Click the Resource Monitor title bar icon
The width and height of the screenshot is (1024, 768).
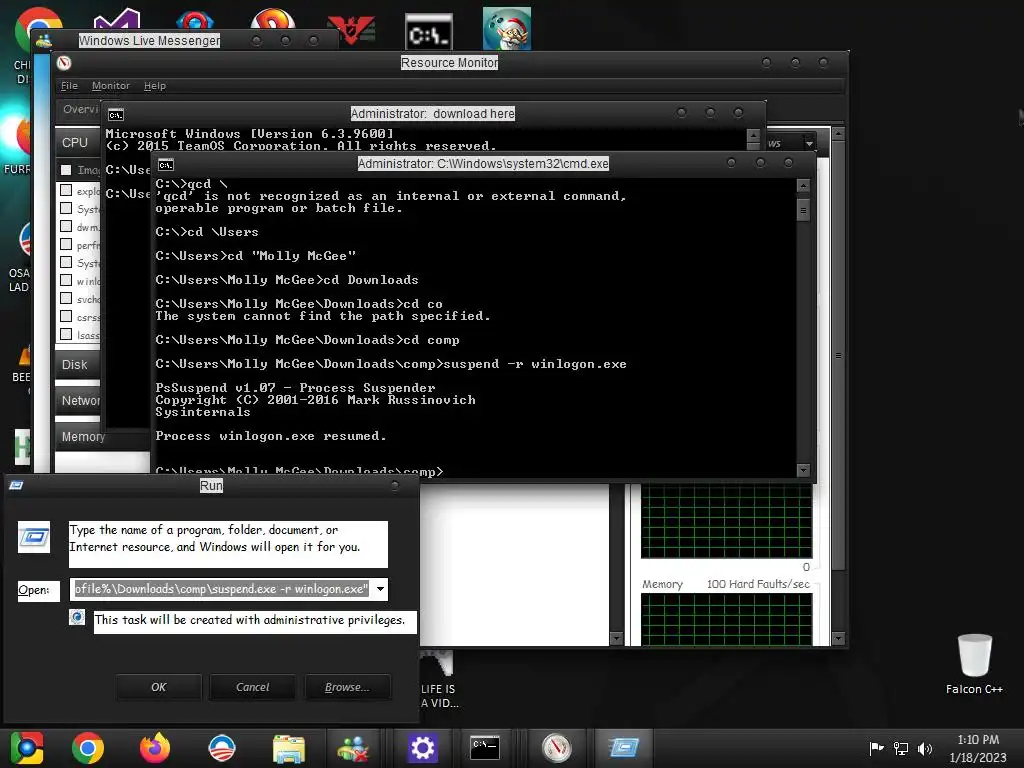pos(64,63)
